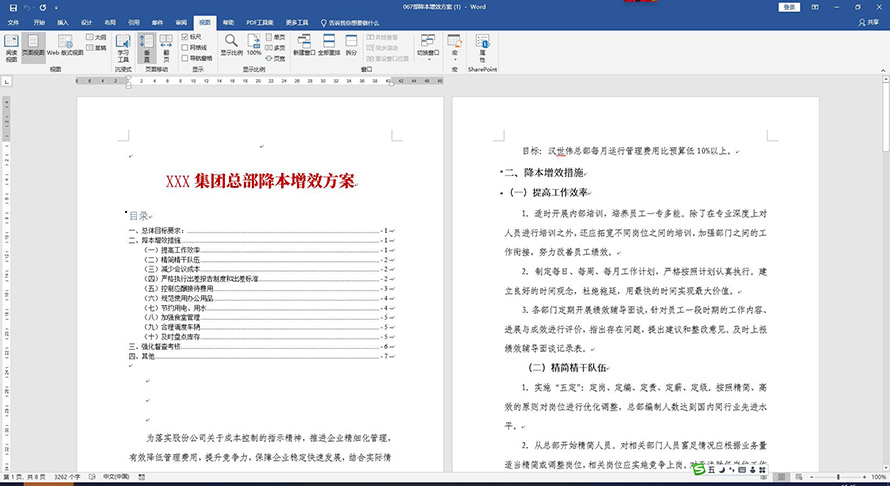Image resolution: width=890 pixels, height=486 pixels.
Task: Toggle the Ruler checkbox (标尺)
Action: [x=192, y=37]
